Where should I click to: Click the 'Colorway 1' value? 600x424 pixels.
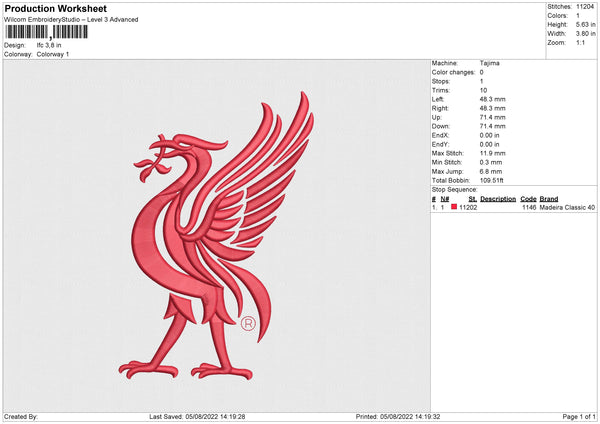(53, 54)
